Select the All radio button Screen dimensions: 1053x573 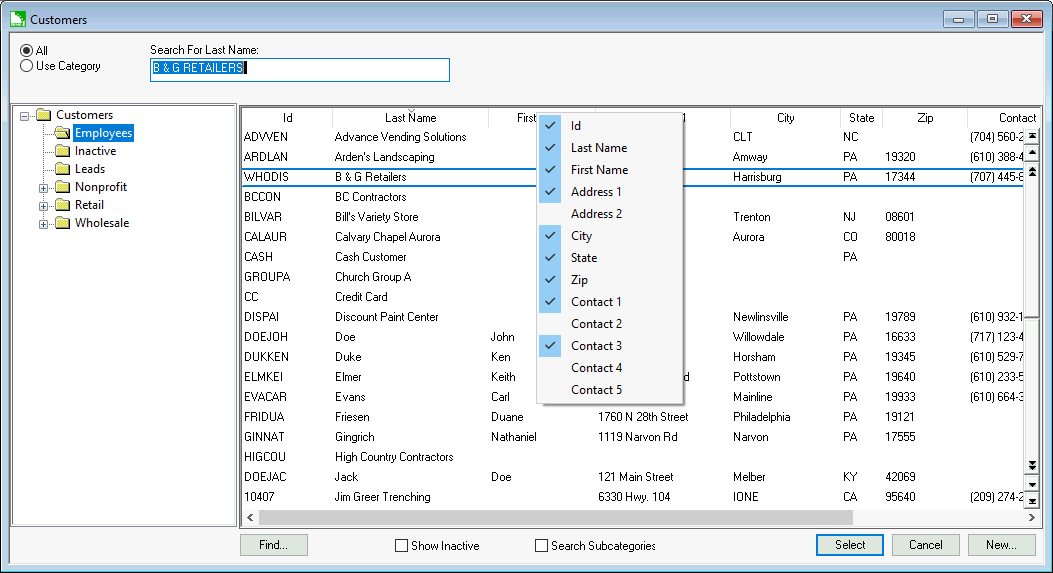(x=27, y=51)
